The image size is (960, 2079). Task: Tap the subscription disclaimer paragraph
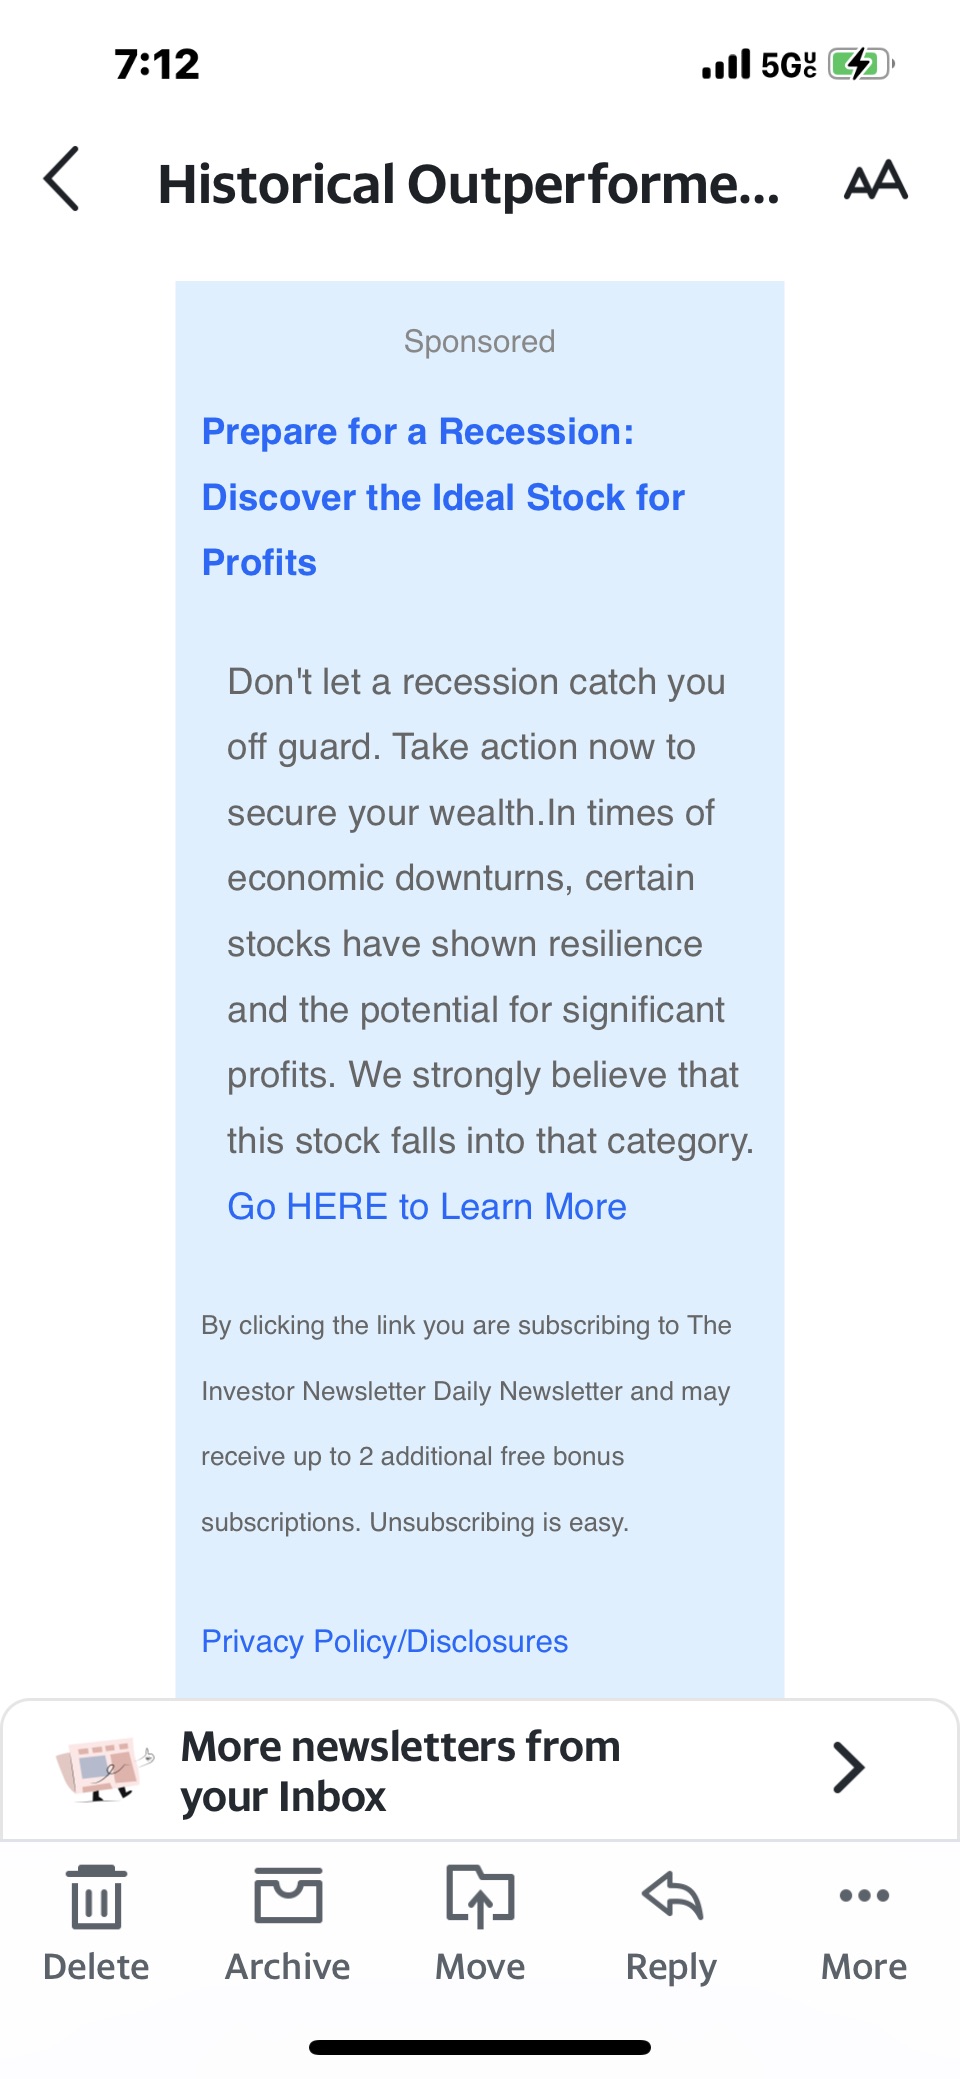[x=465, y=1424]
